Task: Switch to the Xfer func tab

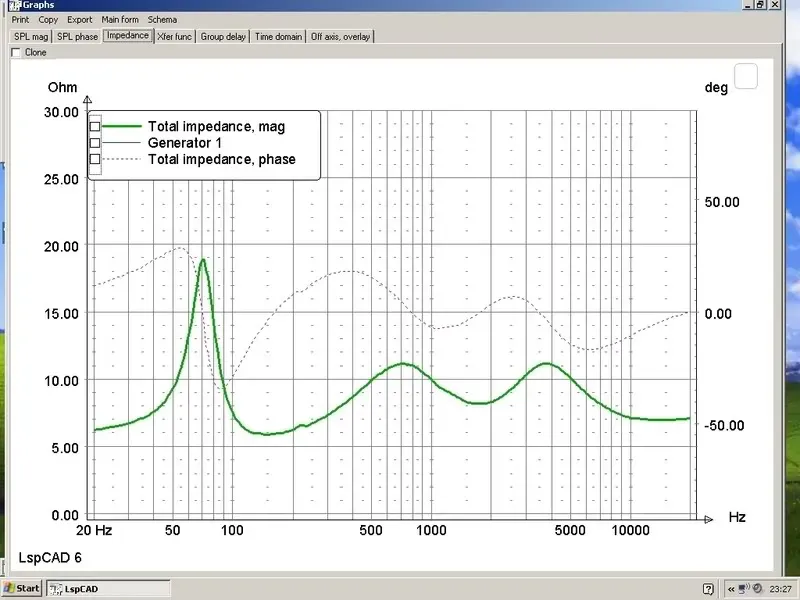Action: (x=174, y=37)
